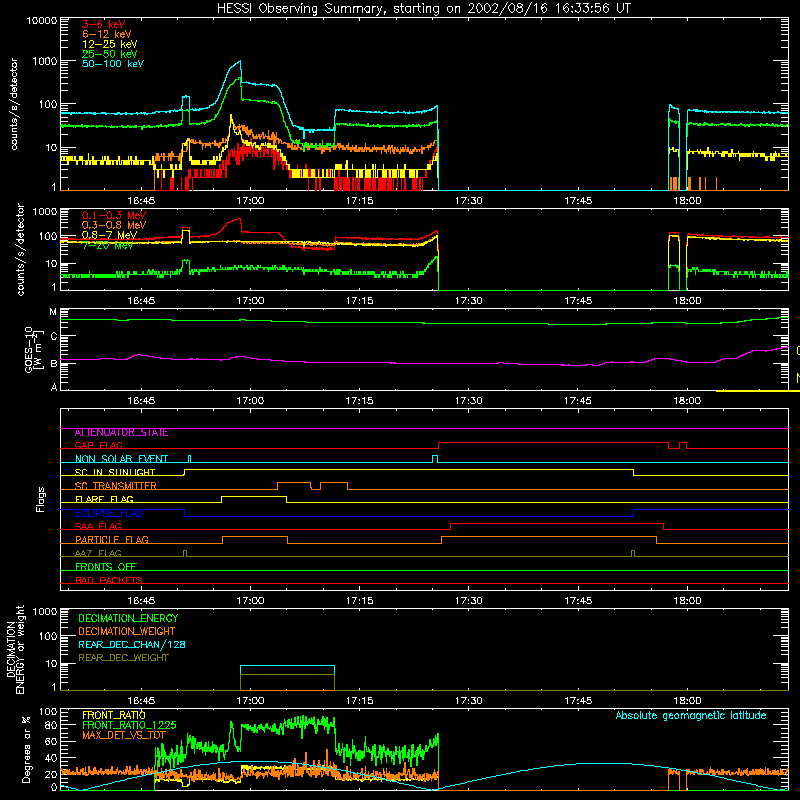This screenshot has width=800, height=800.
Task: Select the SC_TRANSMITTER flag label
Action: pos(115,486)
